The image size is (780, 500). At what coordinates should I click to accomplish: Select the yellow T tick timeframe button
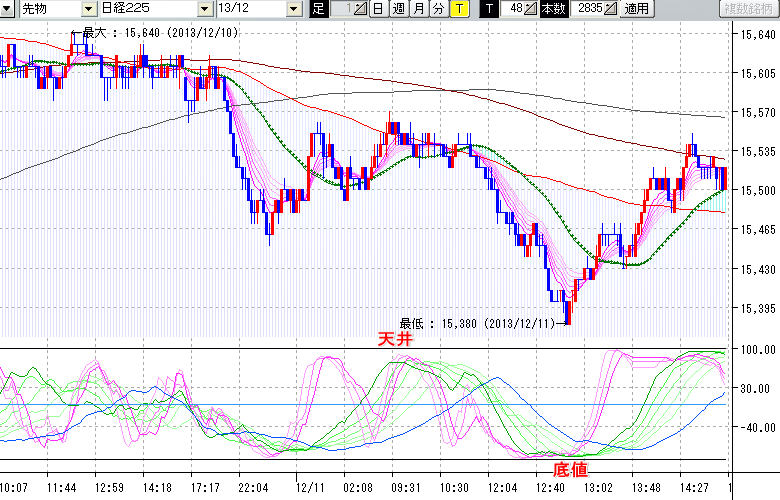458,9
